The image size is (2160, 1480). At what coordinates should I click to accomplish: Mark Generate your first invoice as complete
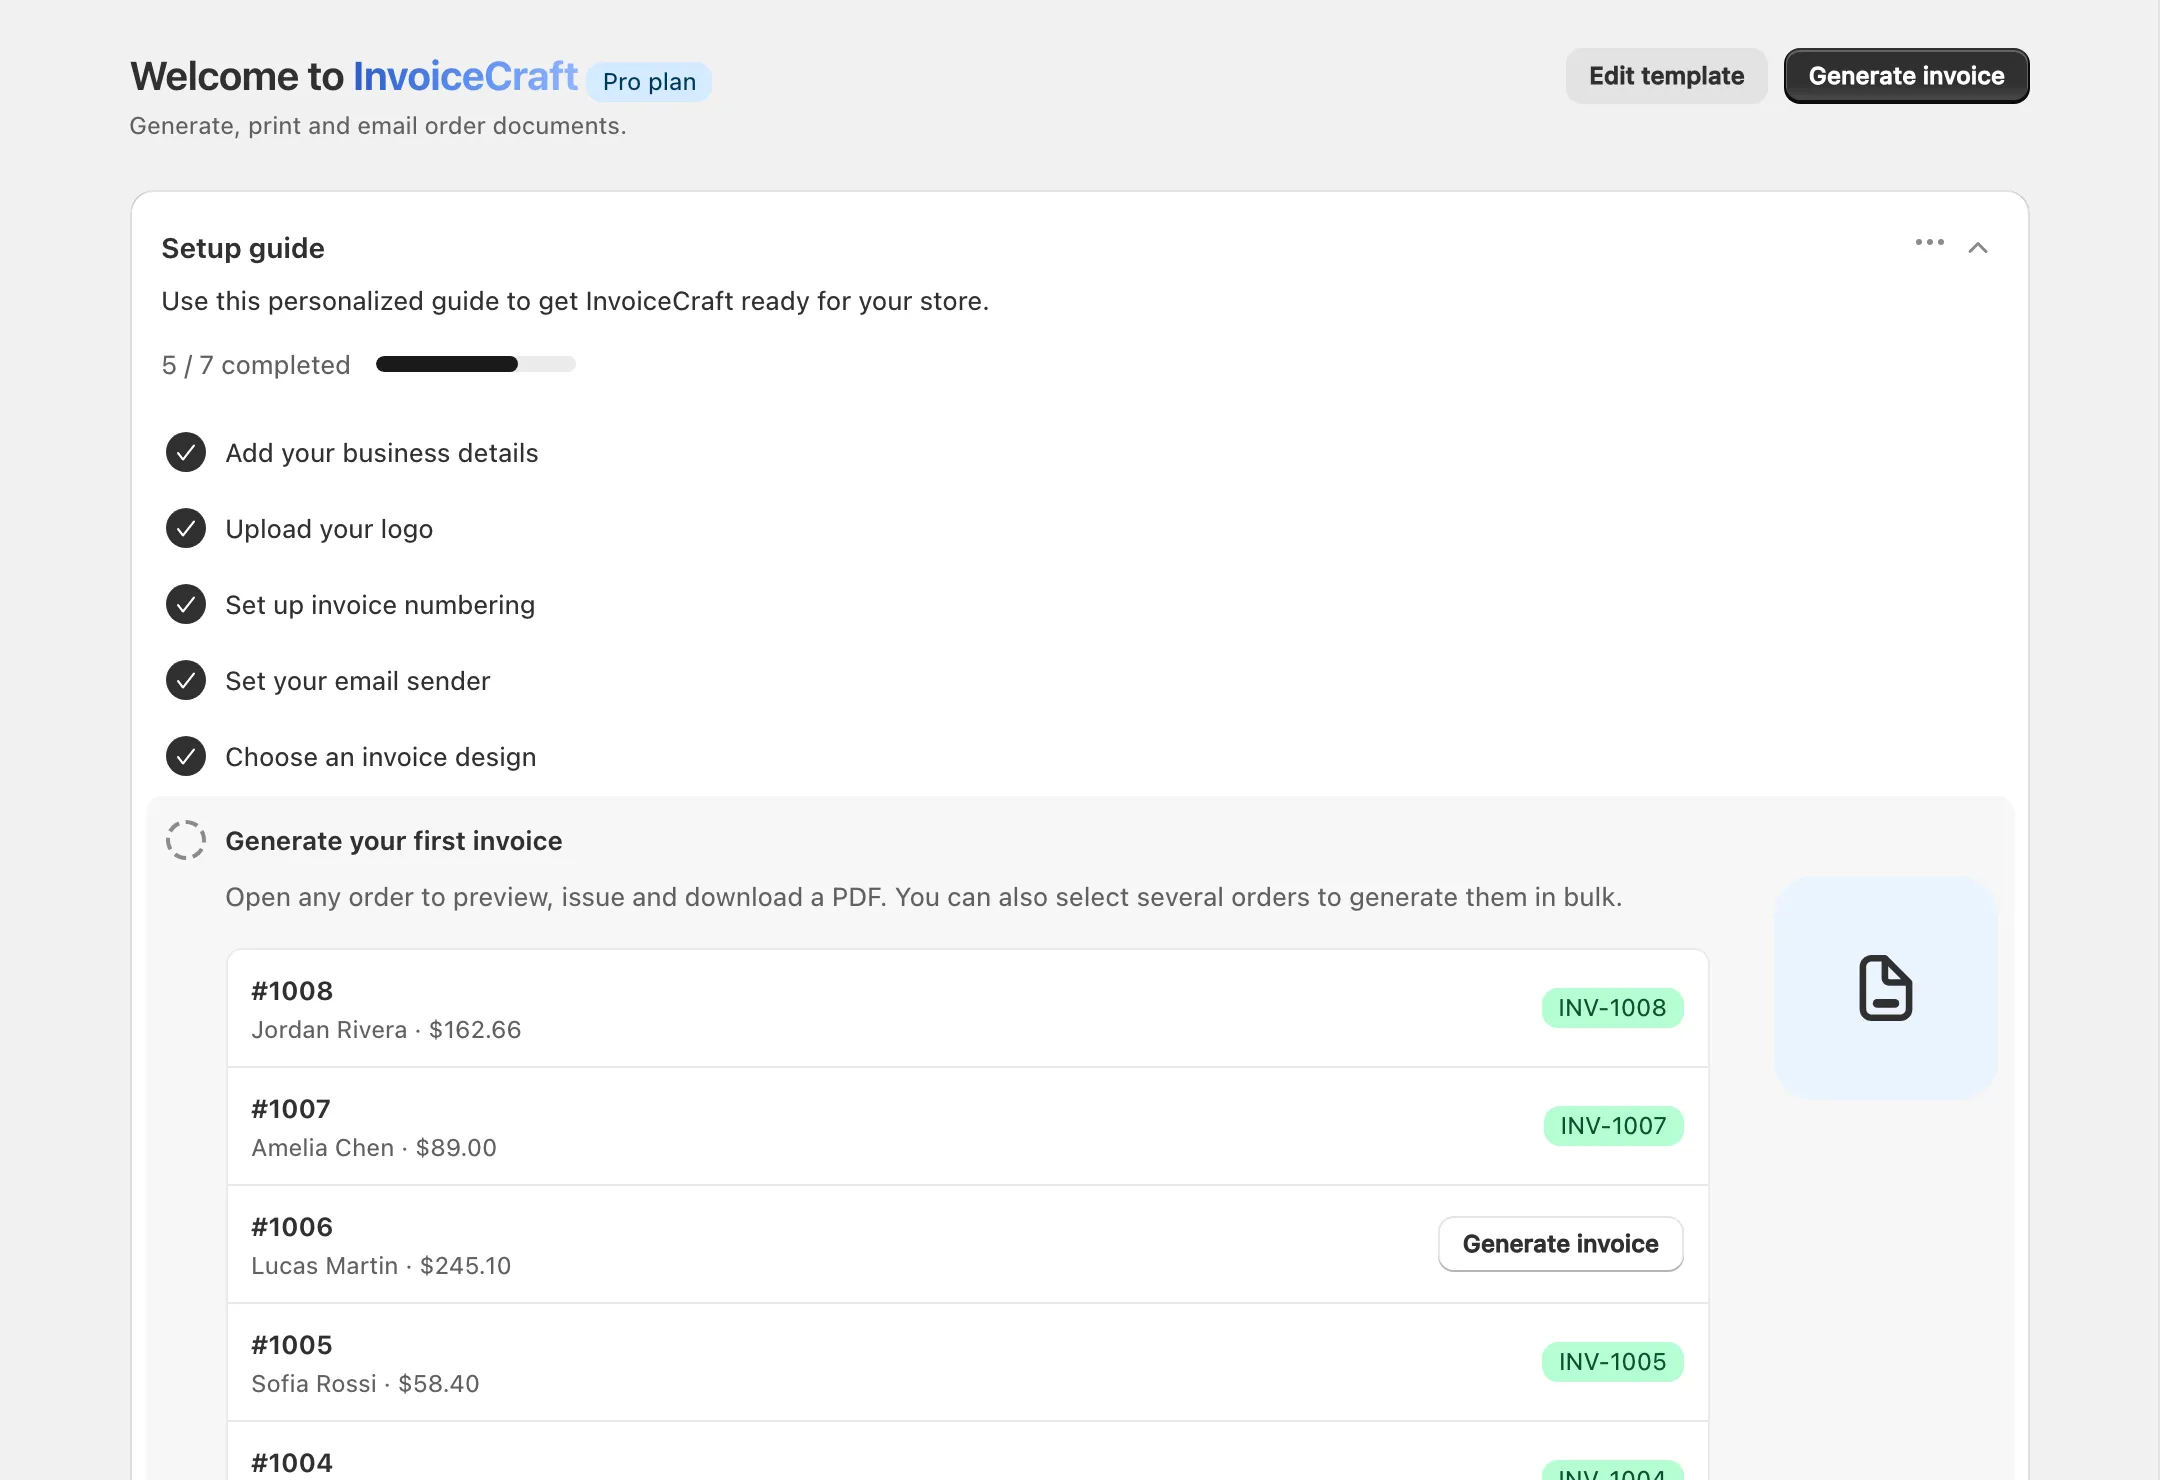[186, 841]
